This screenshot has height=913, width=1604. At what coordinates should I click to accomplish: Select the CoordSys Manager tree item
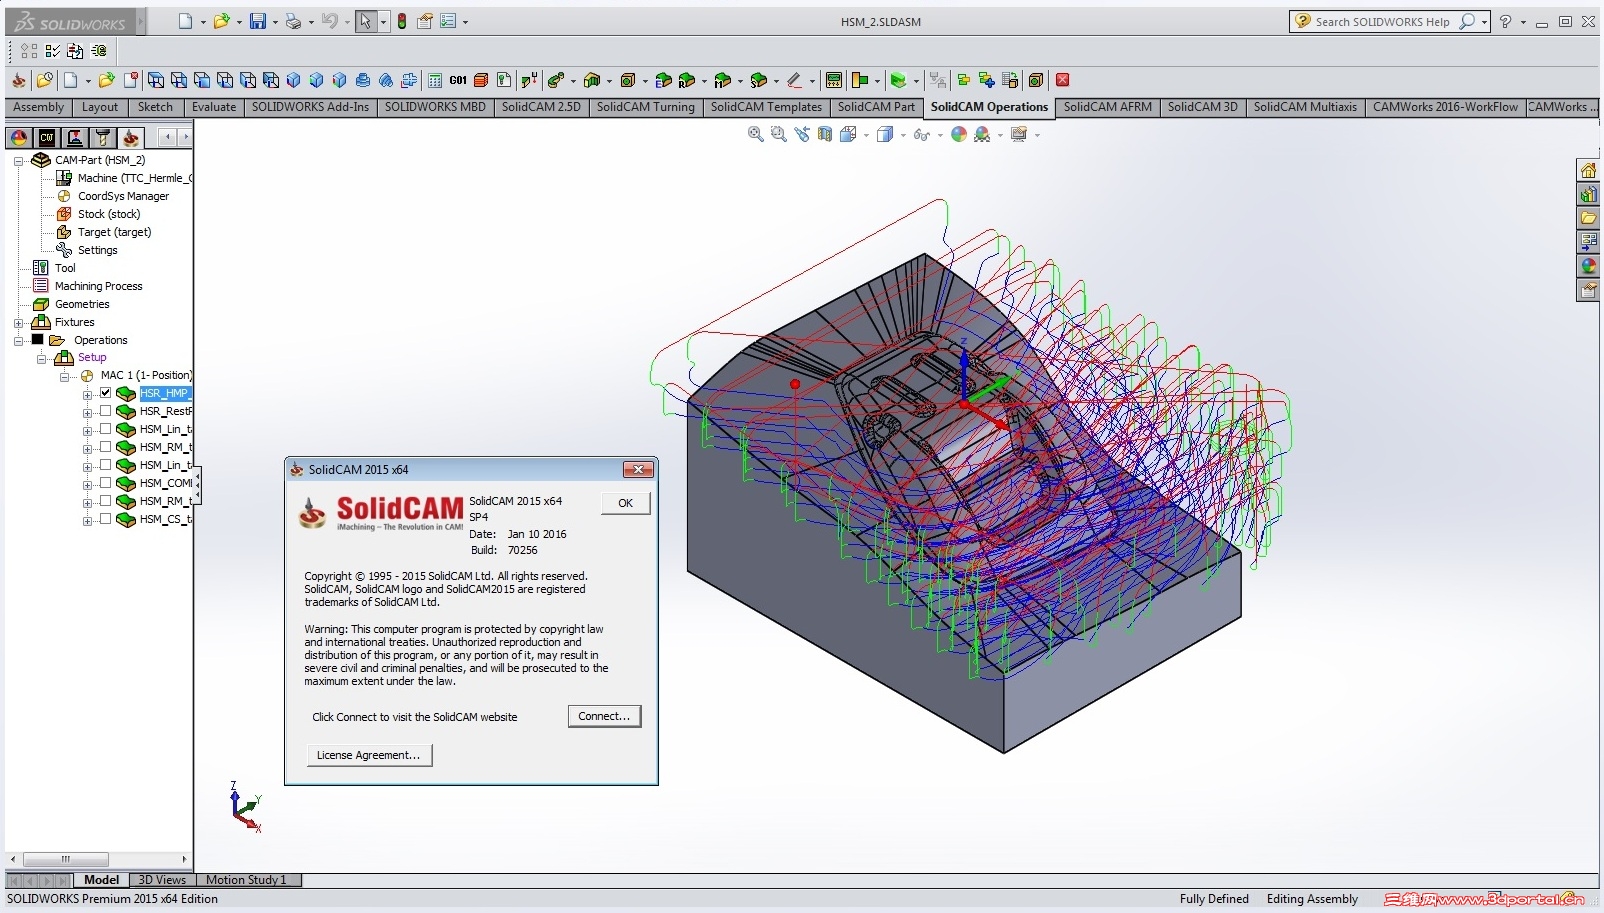123,196
